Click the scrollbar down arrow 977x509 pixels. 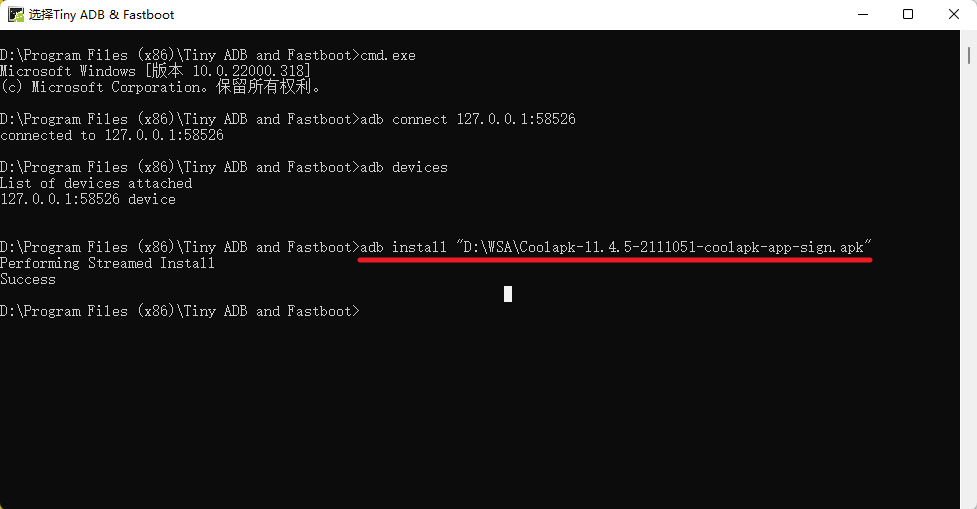(x=969, y=500)
